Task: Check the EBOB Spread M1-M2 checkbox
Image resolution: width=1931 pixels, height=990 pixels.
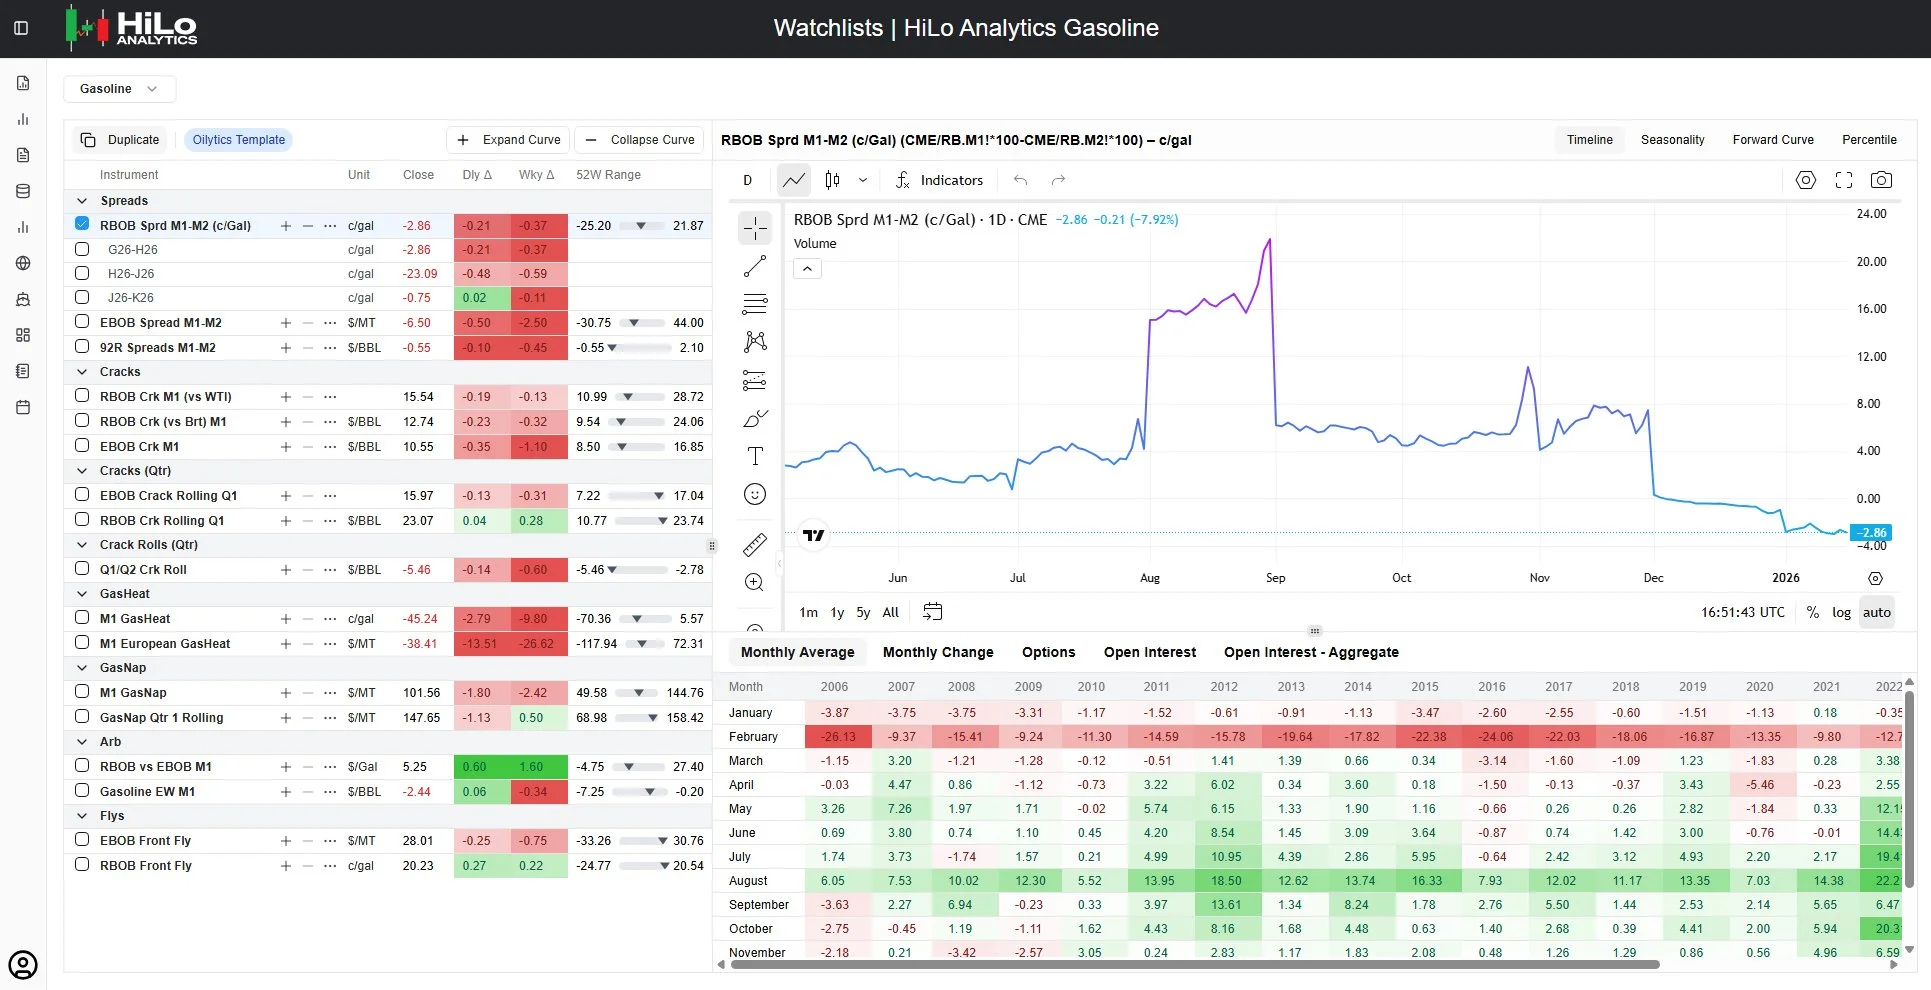Action: (82, 321)
